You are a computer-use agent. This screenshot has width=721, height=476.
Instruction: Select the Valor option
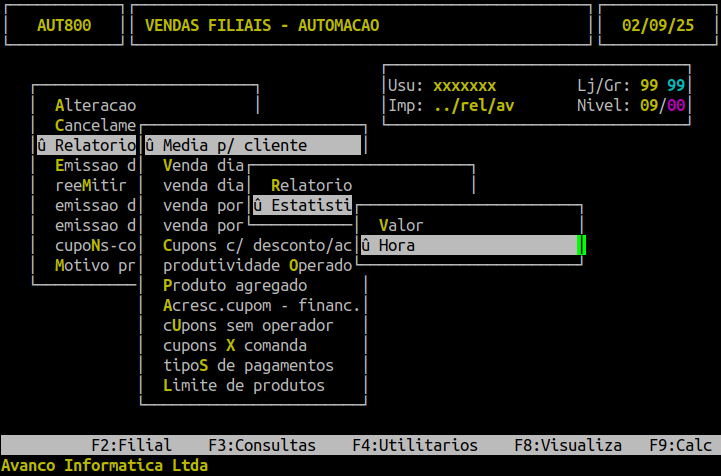[401, 225]
